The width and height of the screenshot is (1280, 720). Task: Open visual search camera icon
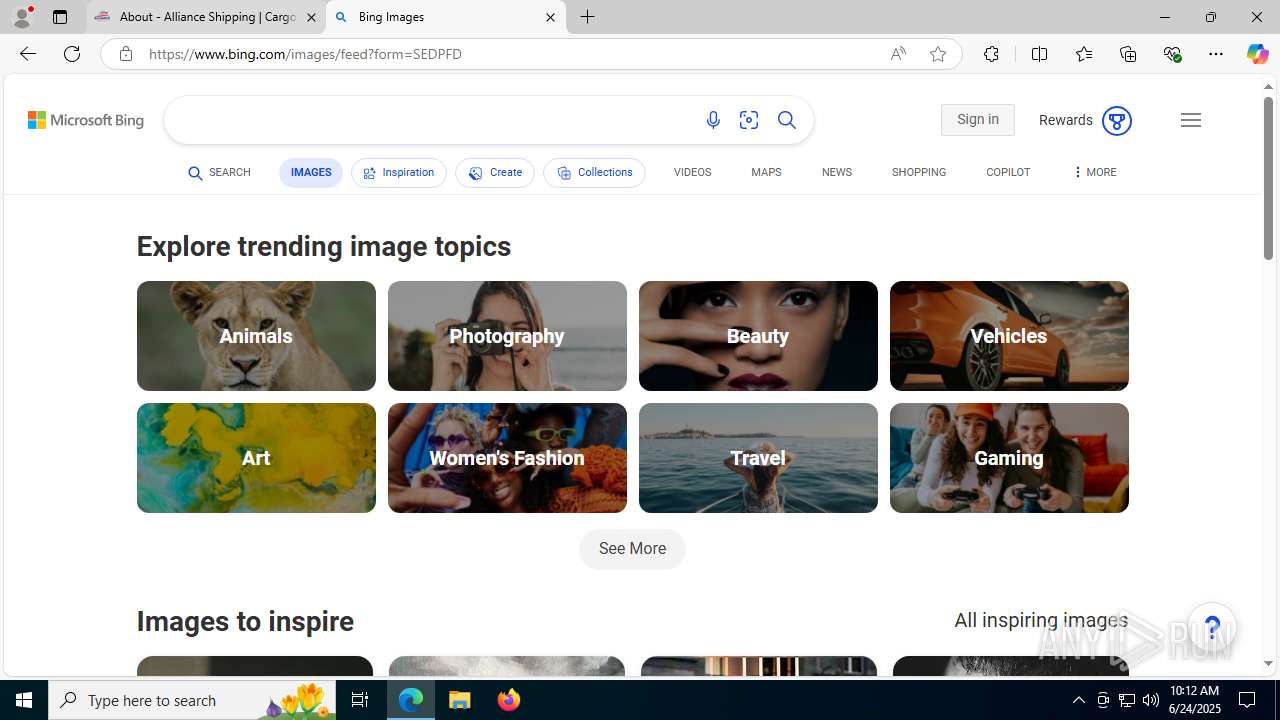coord(749,120)
